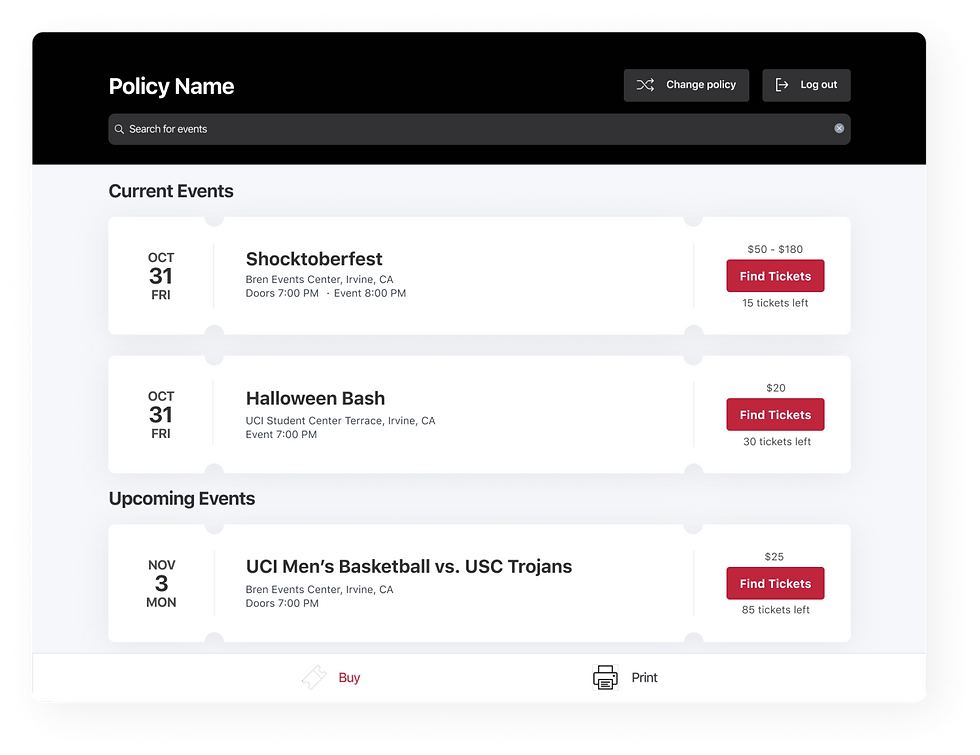The height and width of the screenshot is (755, 980).
Task: Open the Halloween Bash event title
Action: [315, 398]
